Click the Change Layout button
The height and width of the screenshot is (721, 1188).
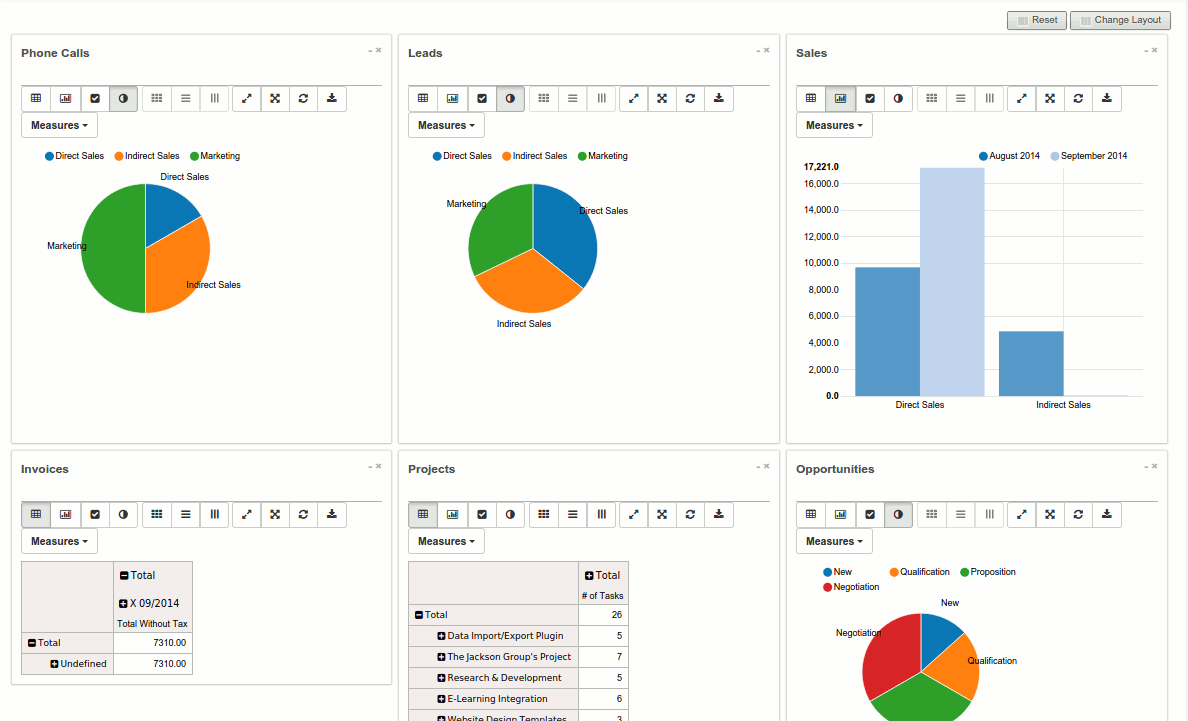coord(1120,20)
